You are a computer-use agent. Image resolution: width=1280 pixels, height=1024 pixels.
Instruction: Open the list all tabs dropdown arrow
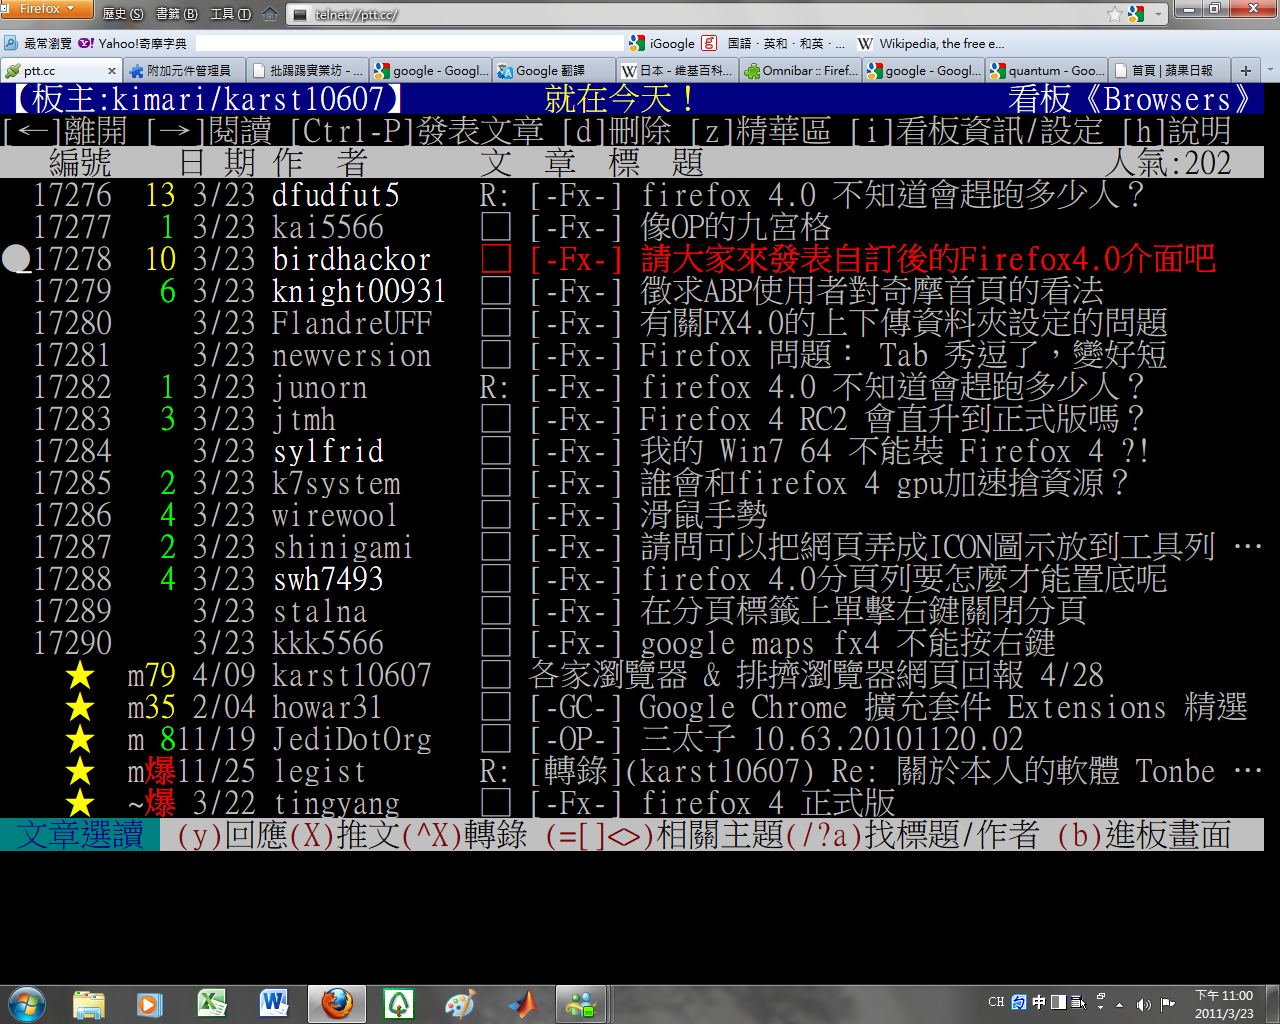[x=1270, y=71]
